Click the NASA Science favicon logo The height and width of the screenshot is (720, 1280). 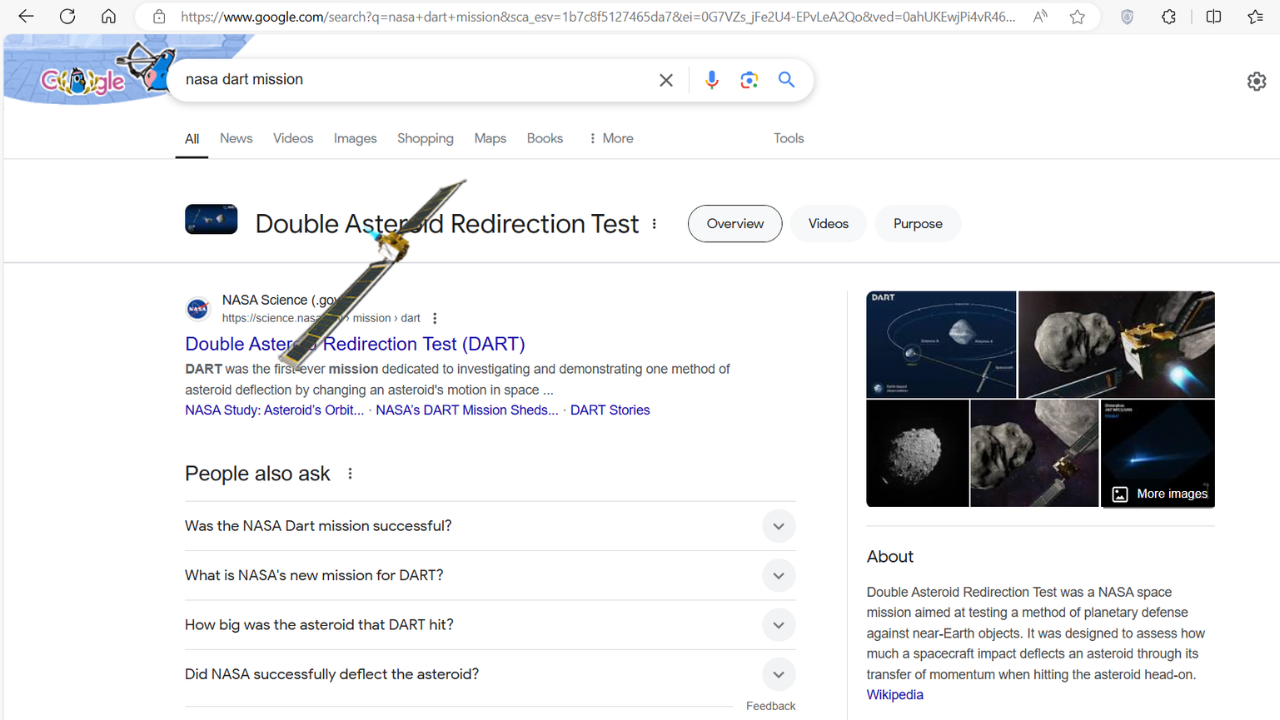pos(198,309)
